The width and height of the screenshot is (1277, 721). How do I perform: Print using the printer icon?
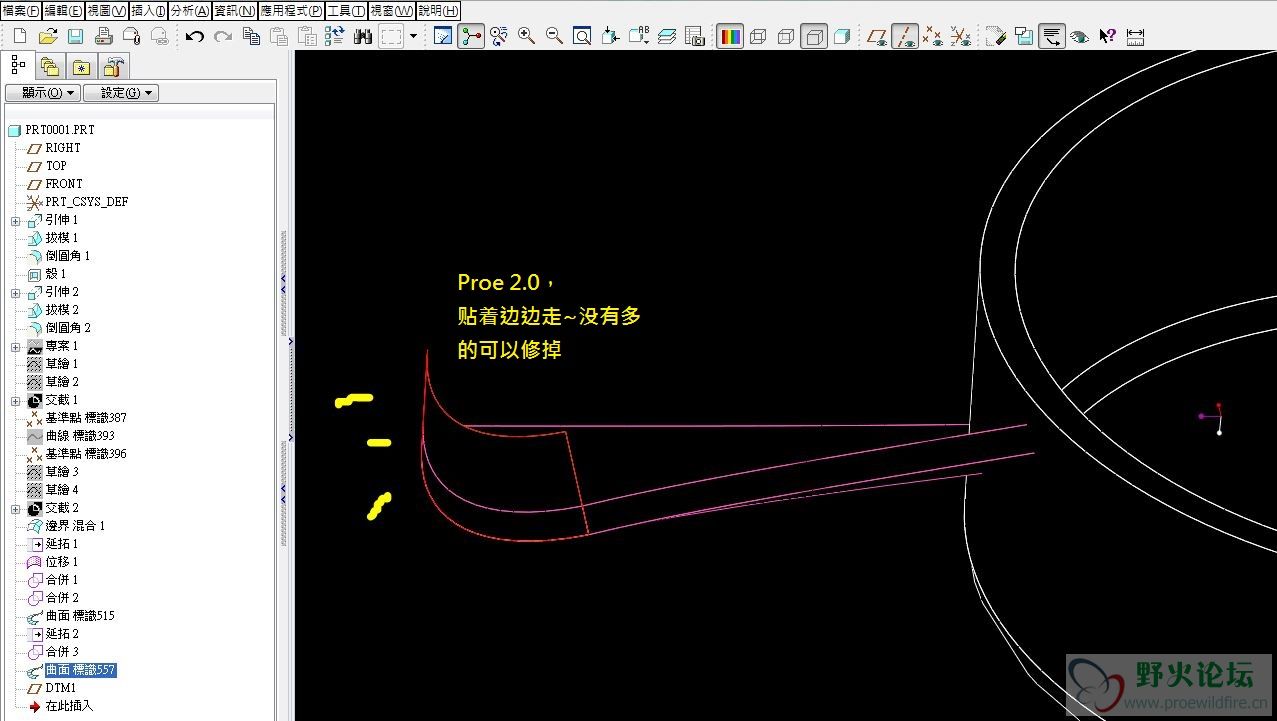(x=103, y=36)
